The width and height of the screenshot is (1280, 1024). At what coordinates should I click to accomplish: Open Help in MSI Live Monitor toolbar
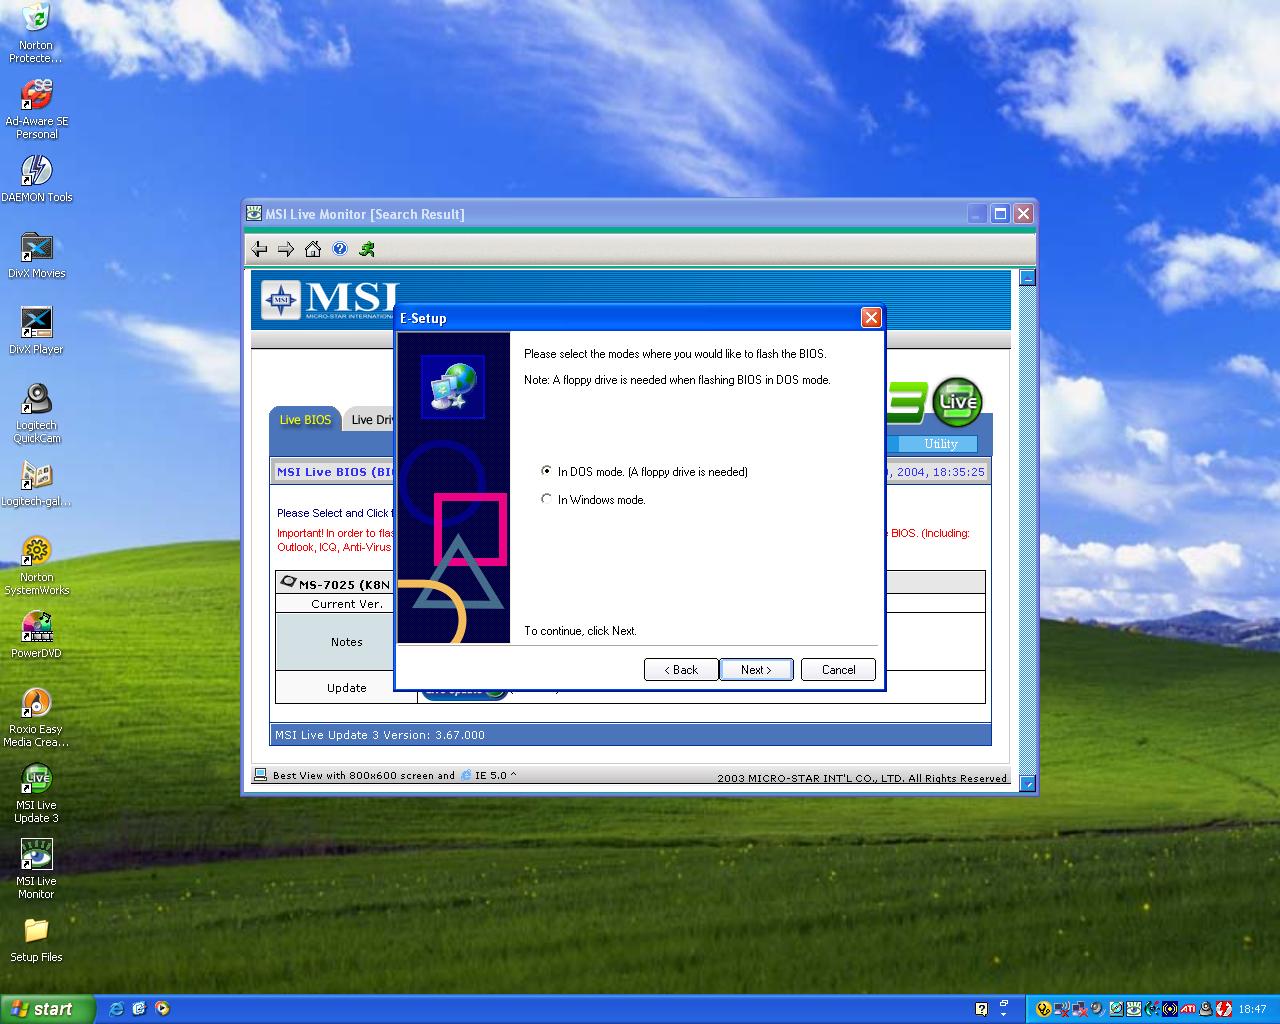coord(340,249)
